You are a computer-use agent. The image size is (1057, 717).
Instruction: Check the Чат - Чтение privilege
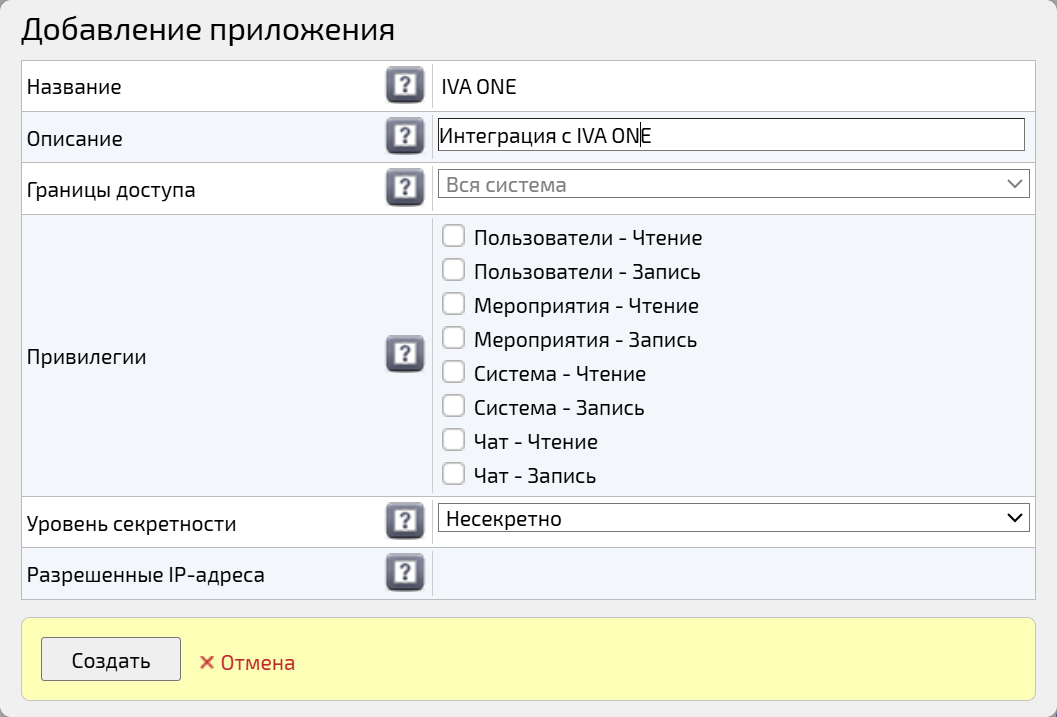[x=453, y=440]
